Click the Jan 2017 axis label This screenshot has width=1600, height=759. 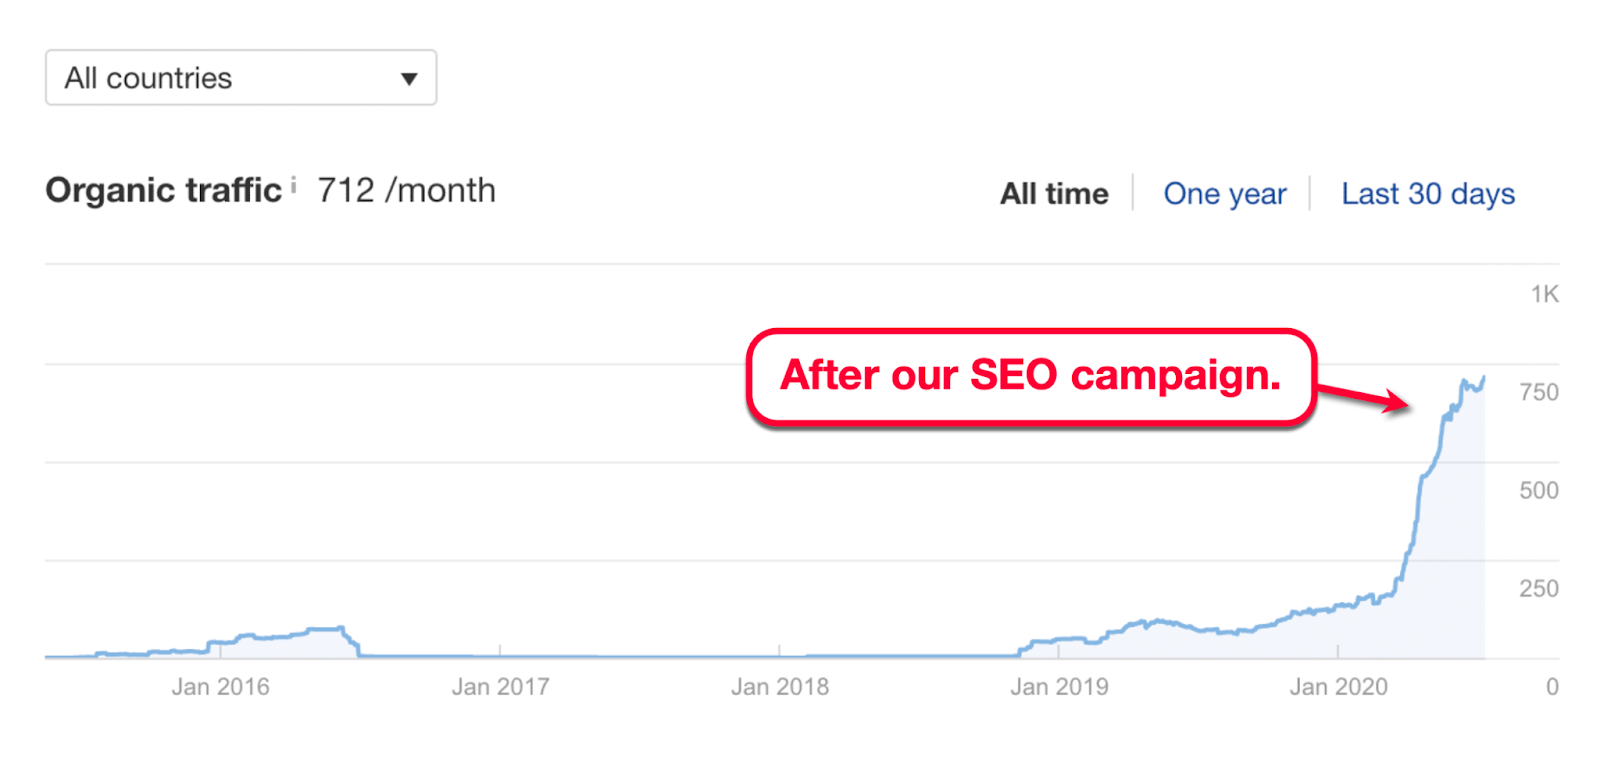(x=500, y=687)
